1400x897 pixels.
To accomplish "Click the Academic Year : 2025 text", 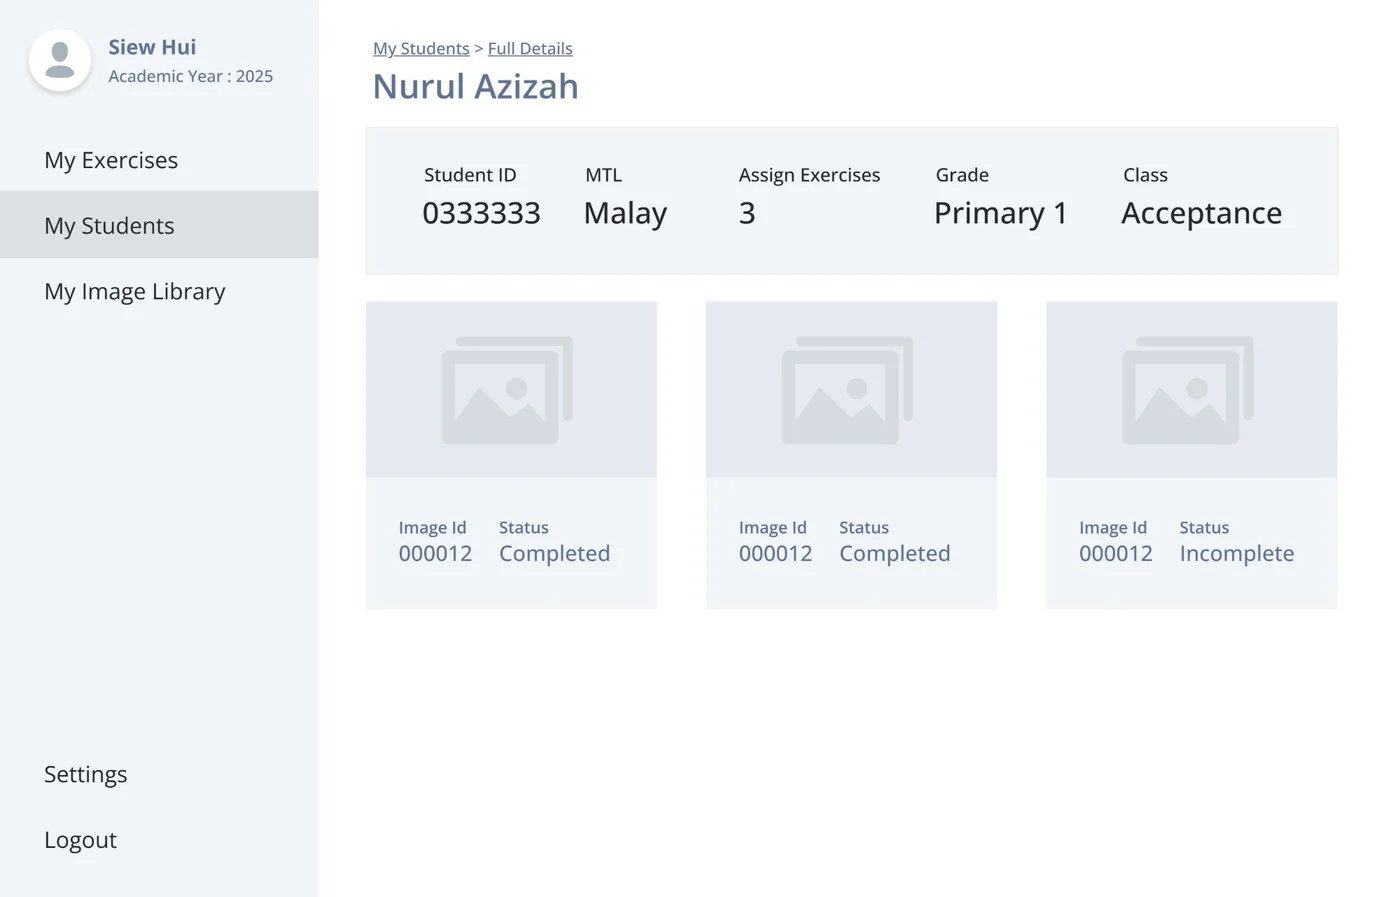I will click(191, 76).
